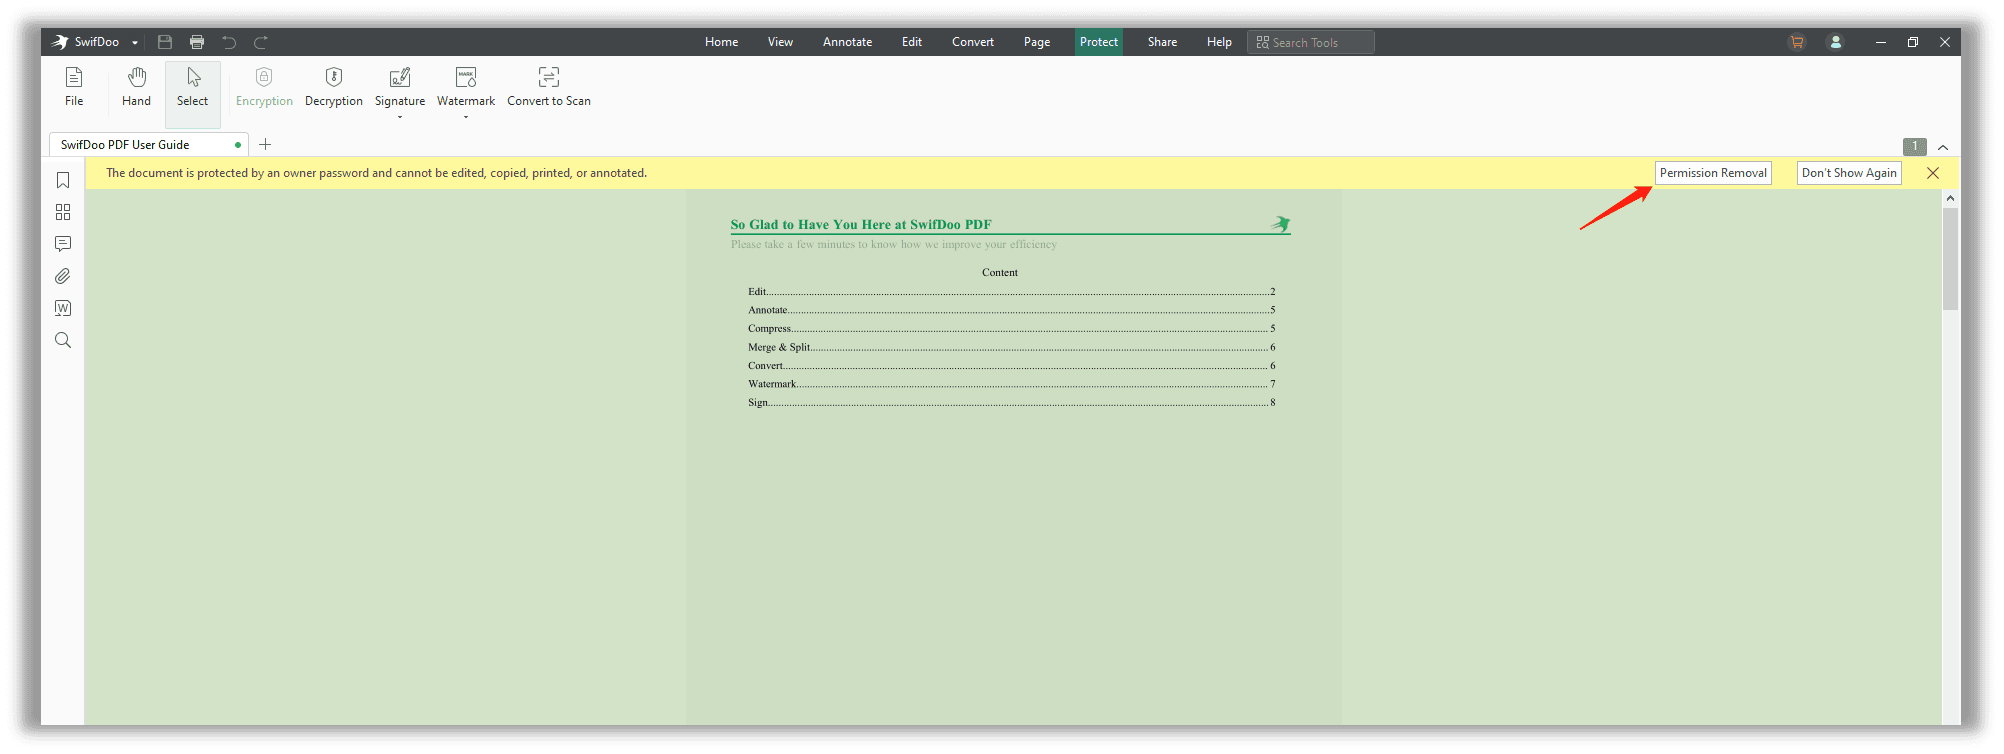
Task: Click Convert to Scan tool
Action: click(x=549, y=87)
